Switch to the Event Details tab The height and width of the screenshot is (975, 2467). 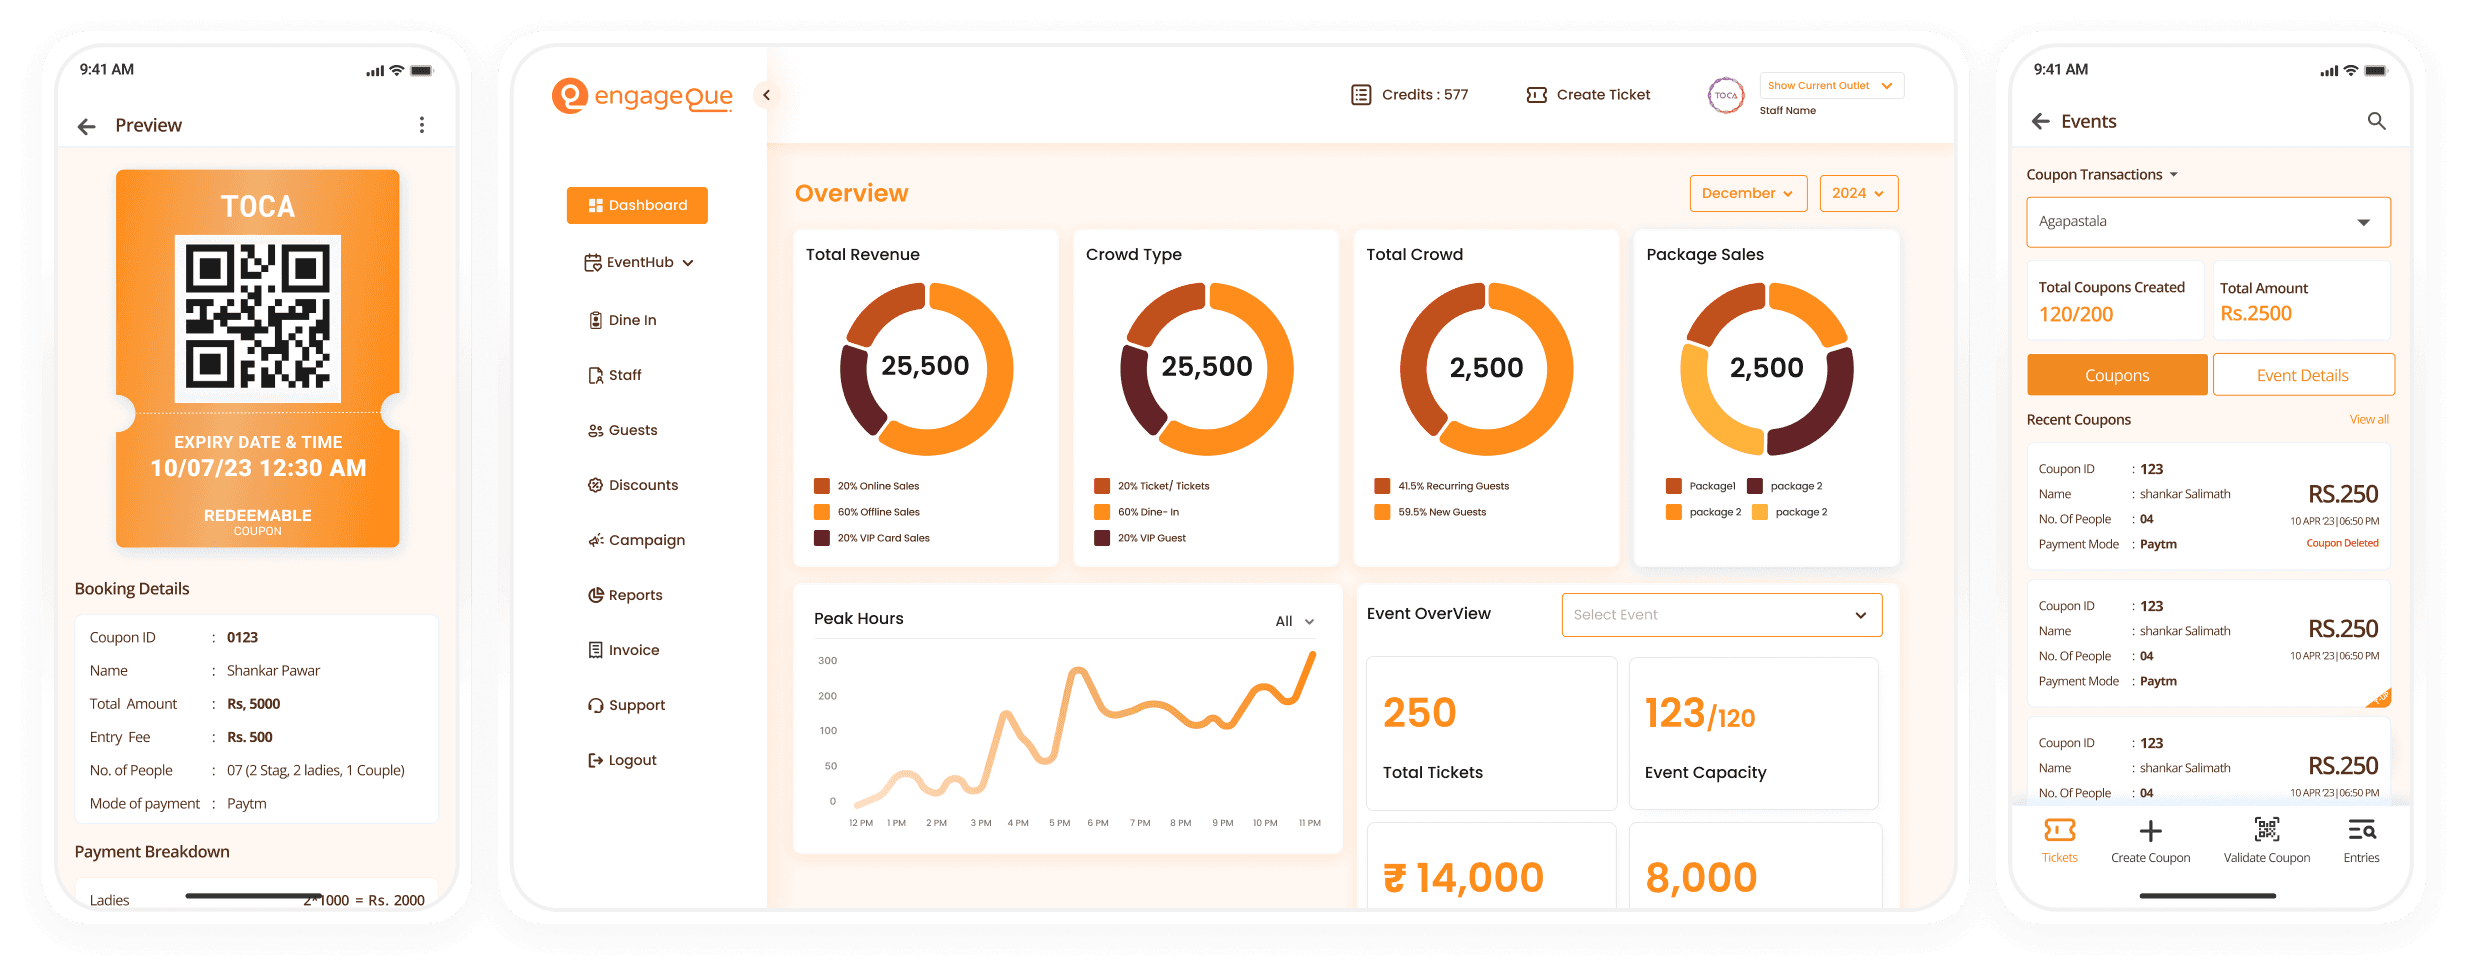2303,375
